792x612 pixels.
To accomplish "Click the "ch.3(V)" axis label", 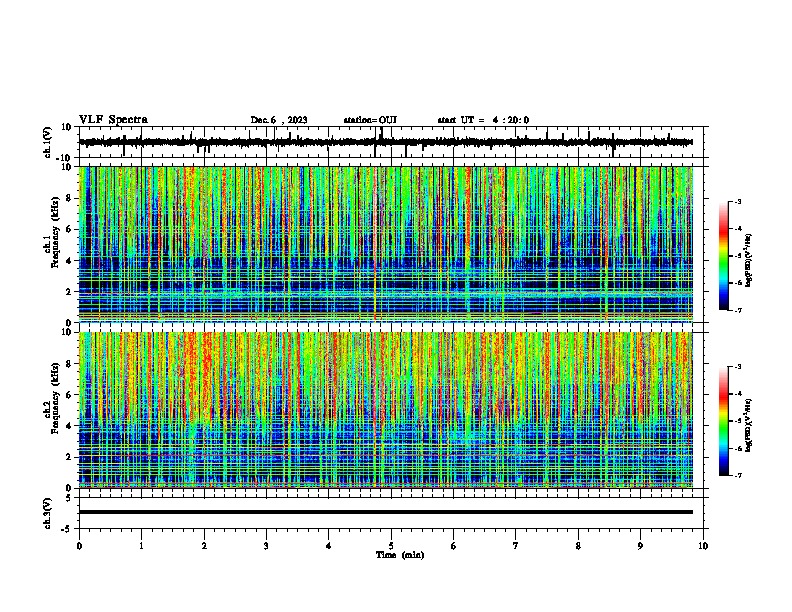I will [x=48, y=513].
